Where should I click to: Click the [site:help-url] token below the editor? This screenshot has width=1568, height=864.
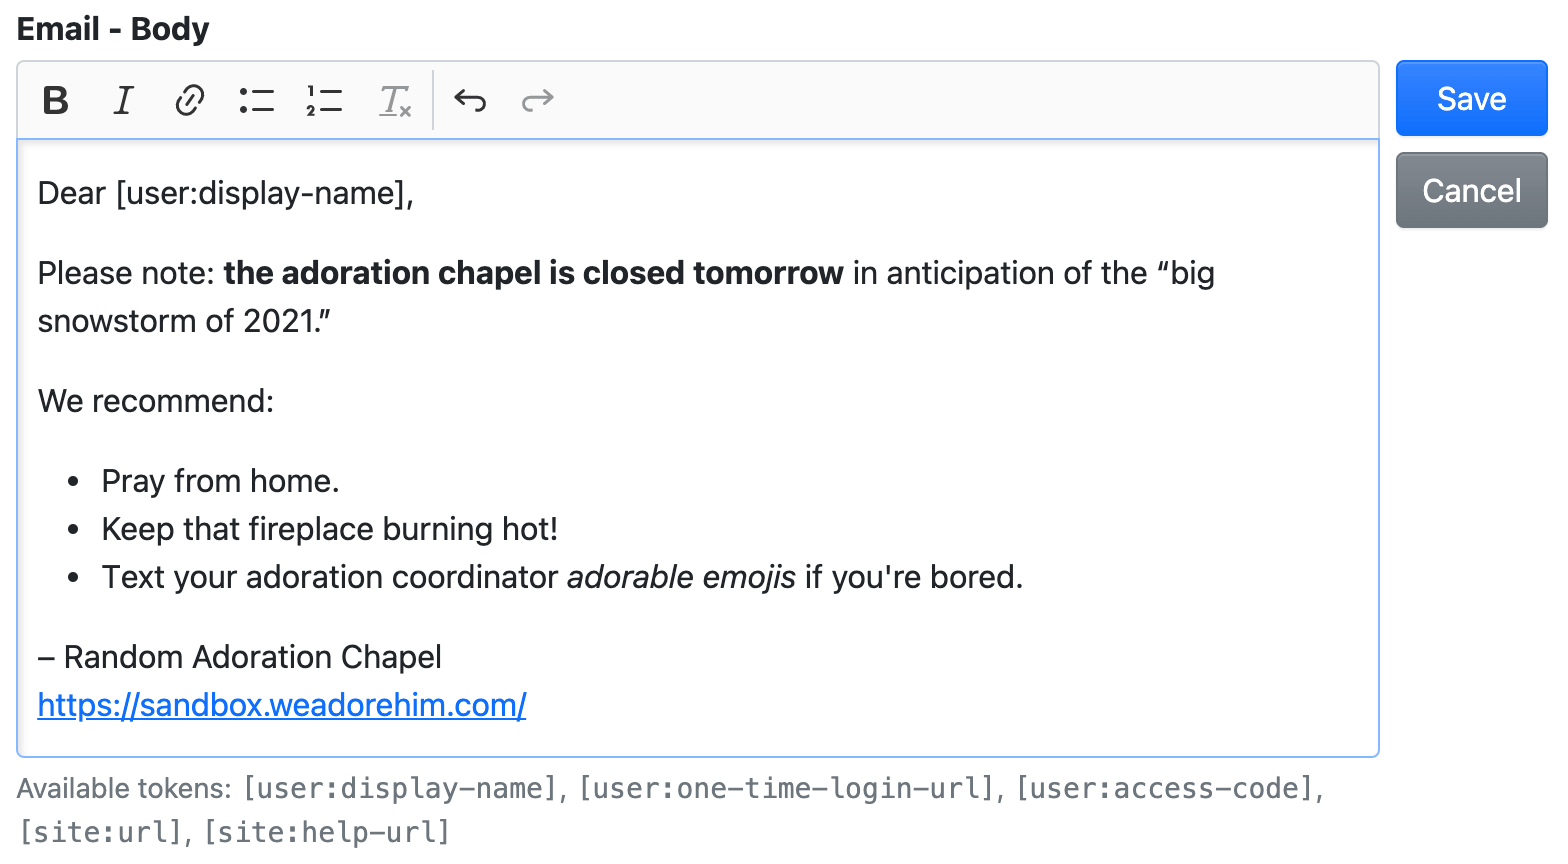(x=327, y=832)
